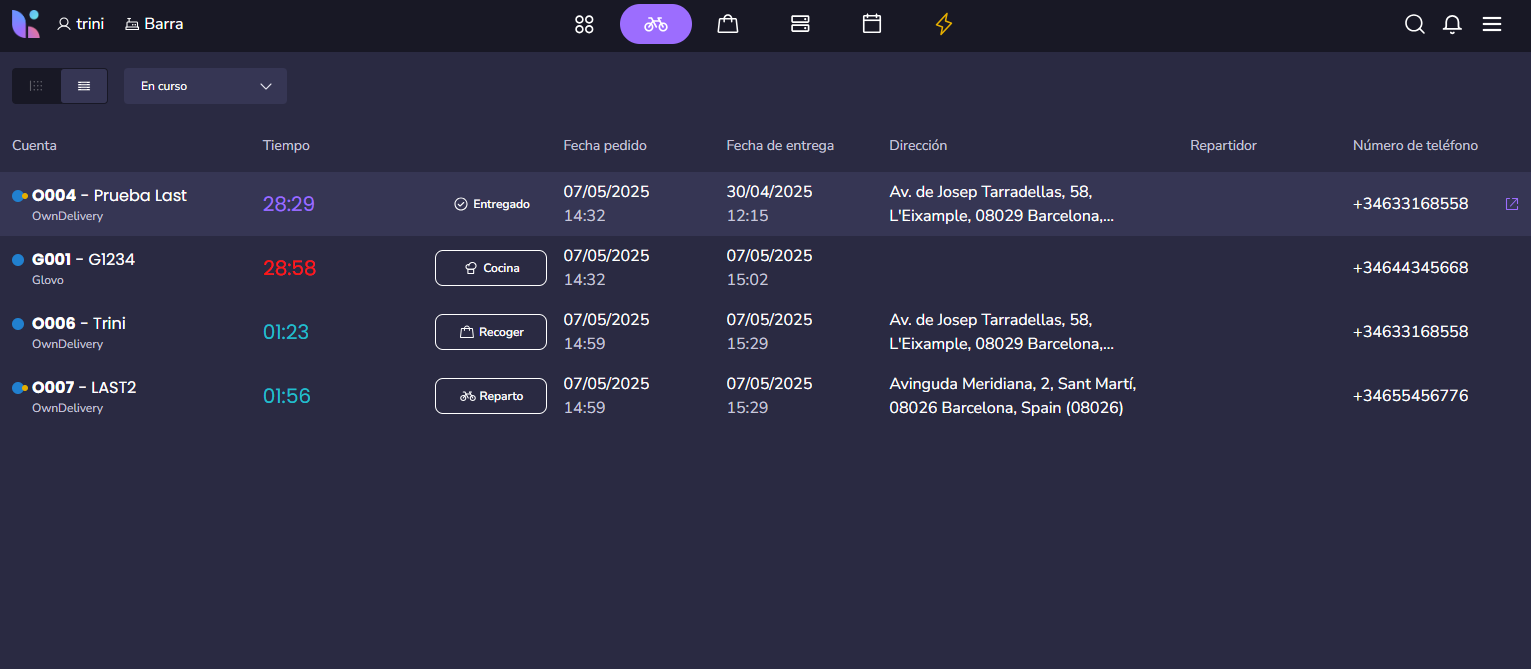Switch to the list rows view toggle
1531x669 pixels.
pos(84,86)
